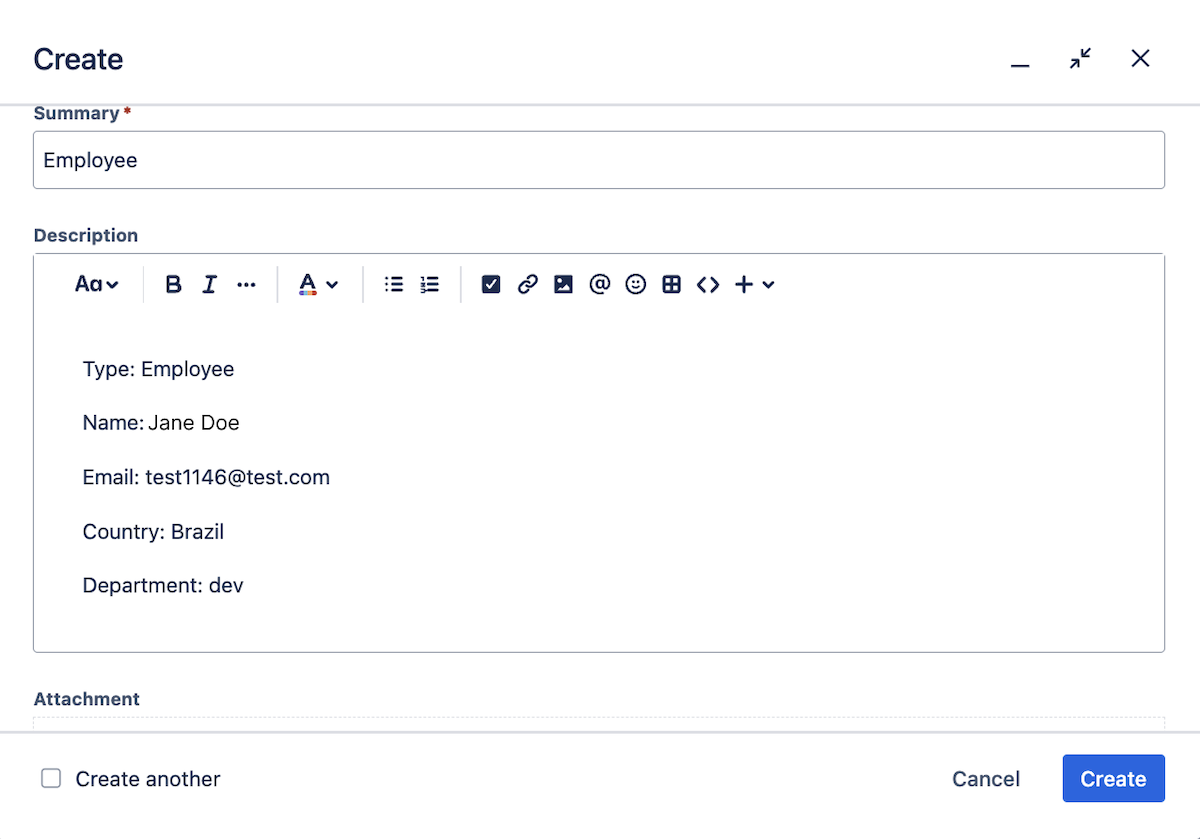Insert a numbered list
Viewport: 1200px width, 839px height.
click(x=429, y=284)
